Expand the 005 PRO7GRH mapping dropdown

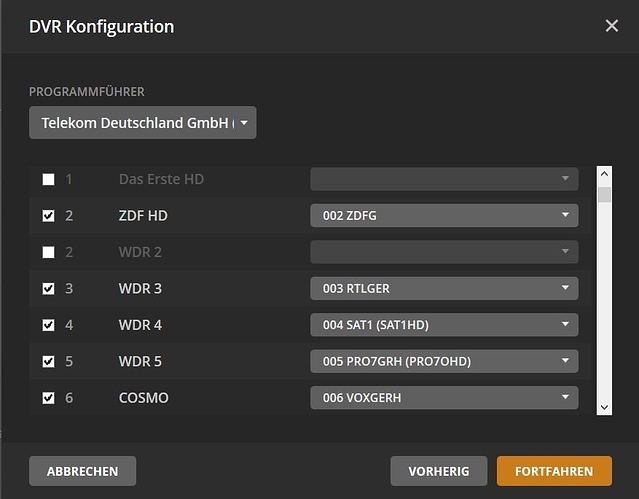[444, 361]
